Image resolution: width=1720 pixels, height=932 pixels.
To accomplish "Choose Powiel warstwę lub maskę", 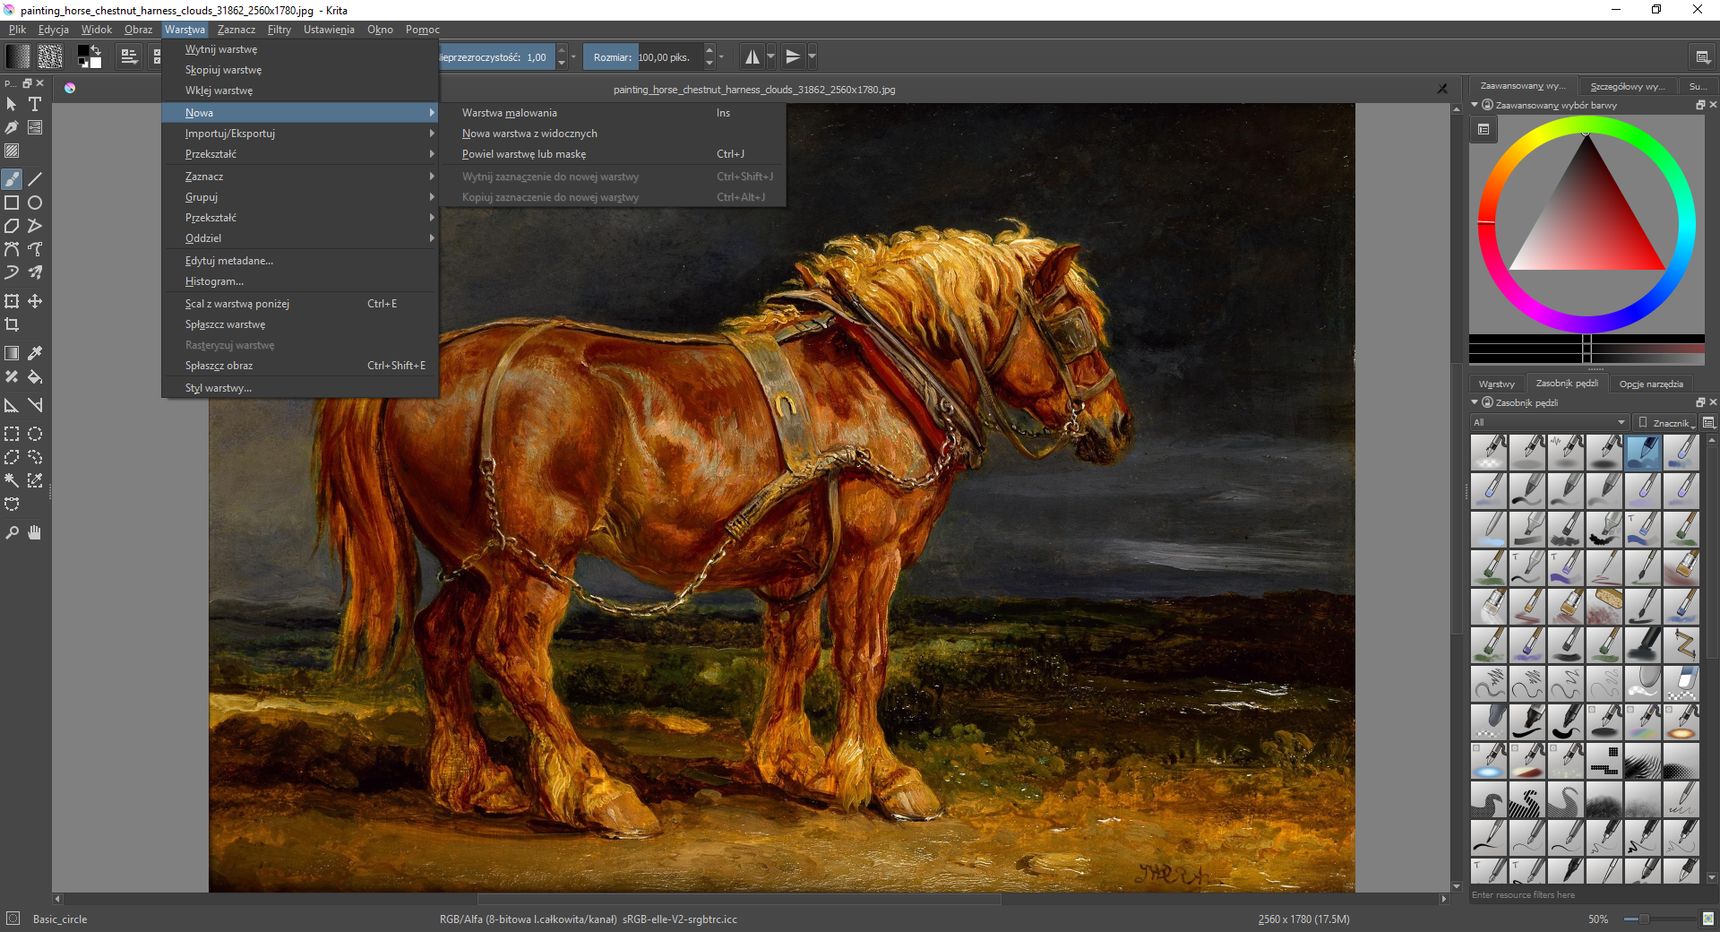I will tap(612, 154).
